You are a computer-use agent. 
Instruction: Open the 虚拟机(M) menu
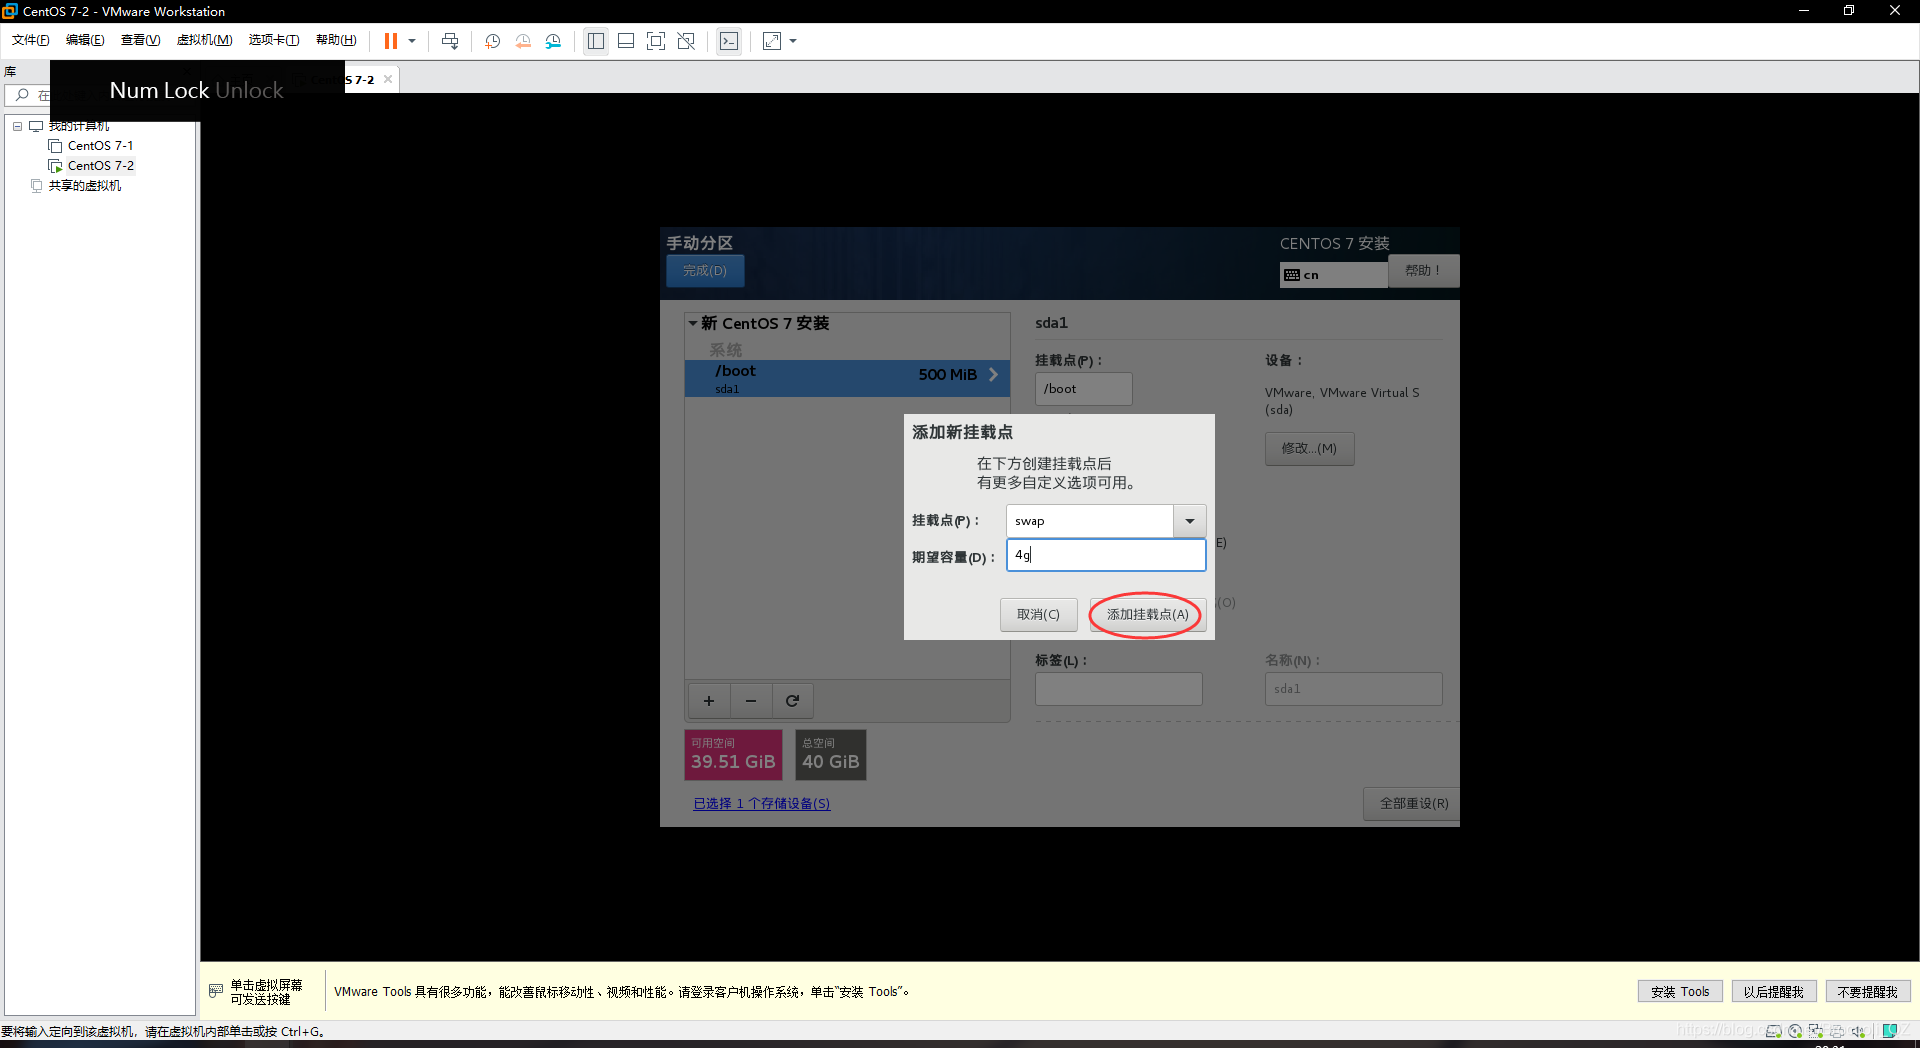click(204, 40)
